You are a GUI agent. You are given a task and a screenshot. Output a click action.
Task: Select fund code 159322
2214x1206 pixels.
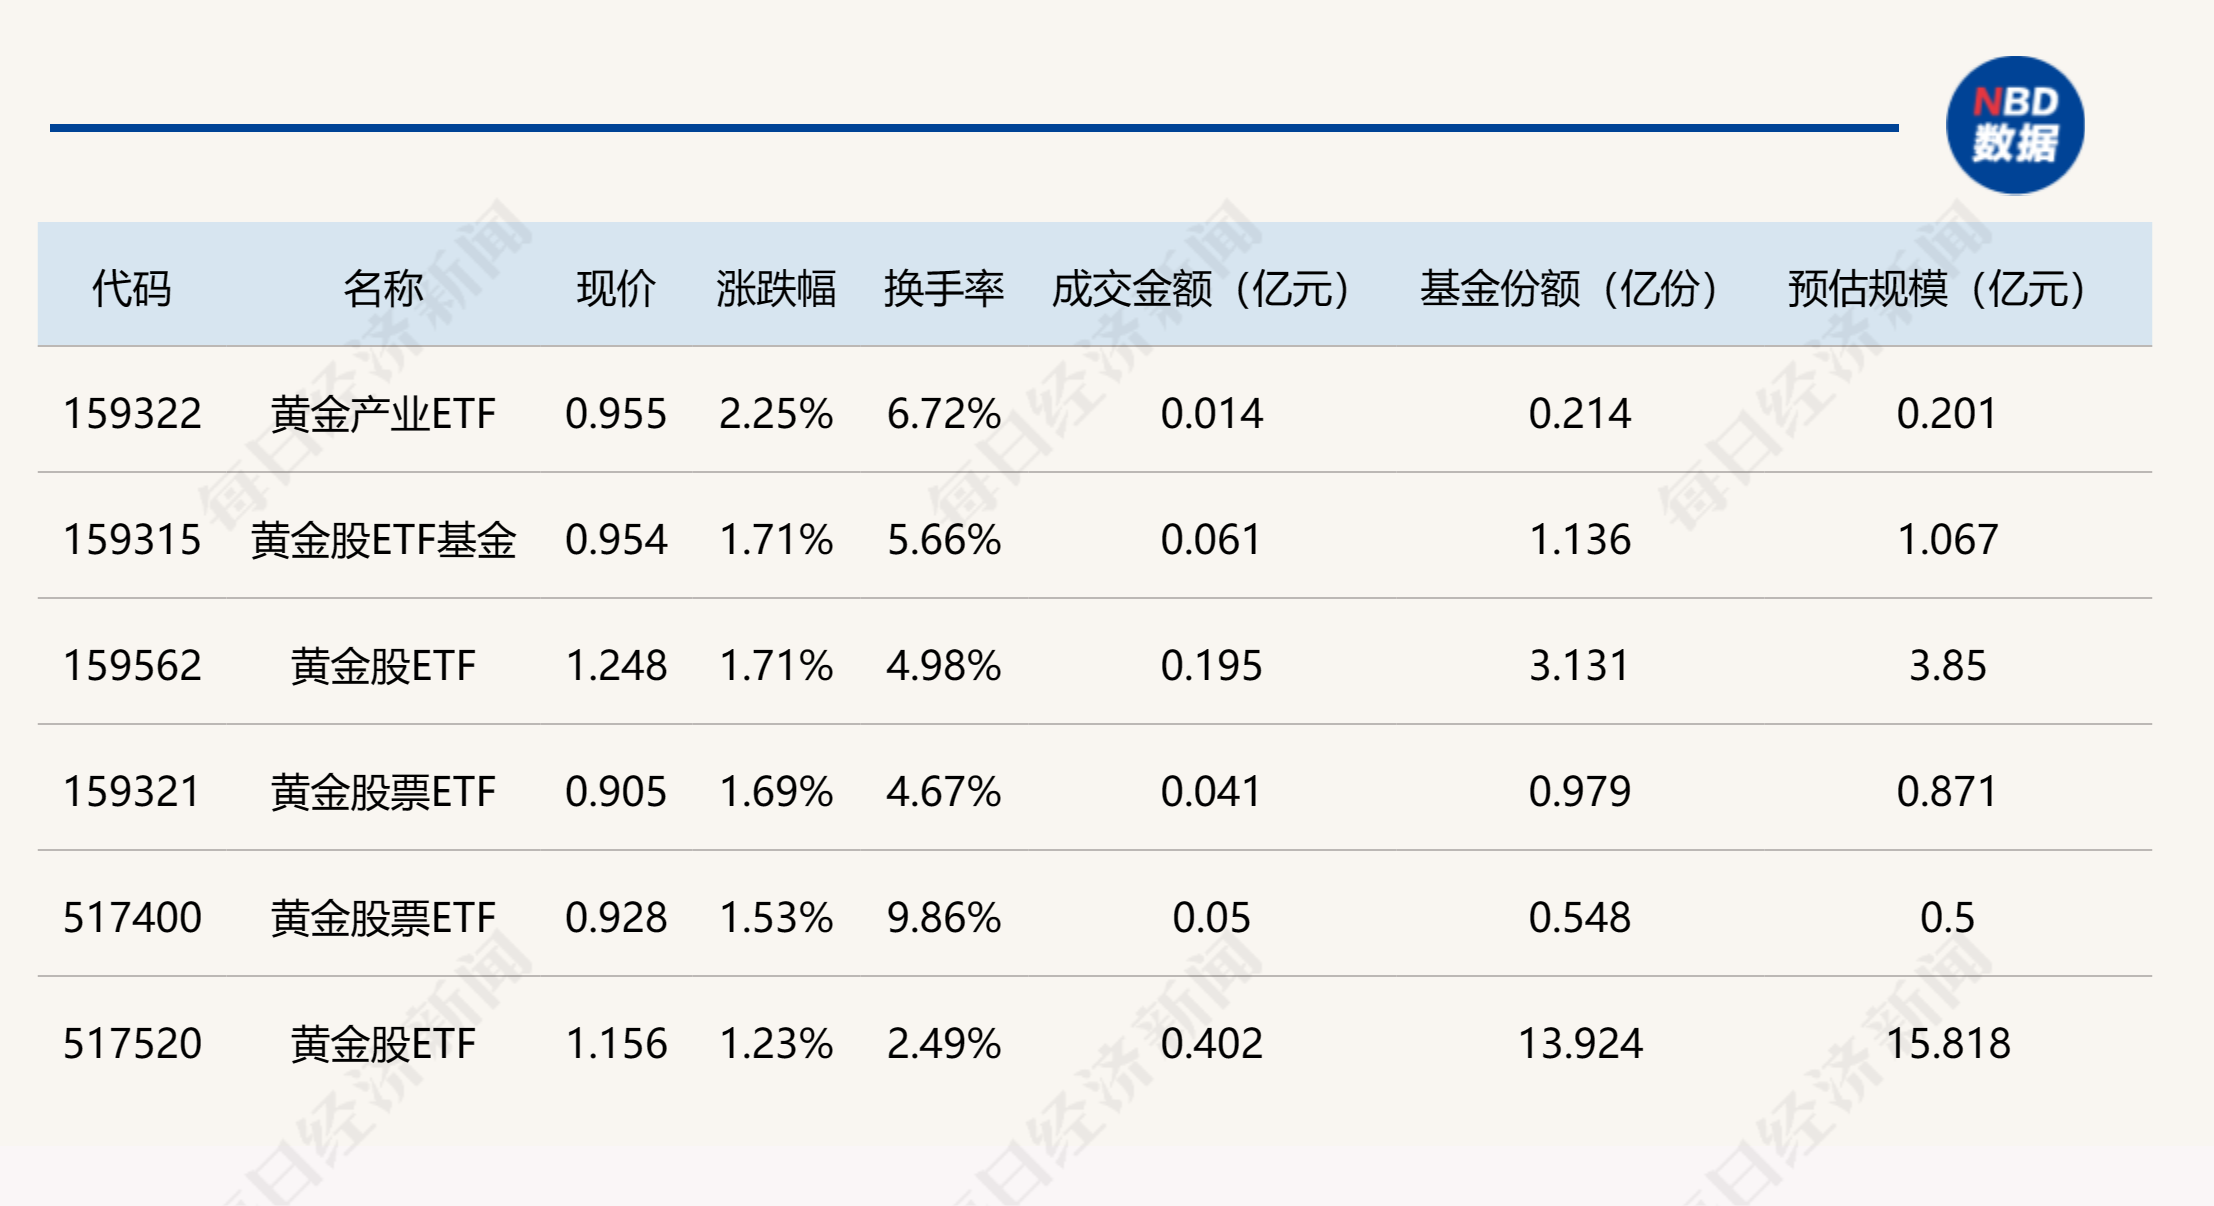(x=132, y=414)
